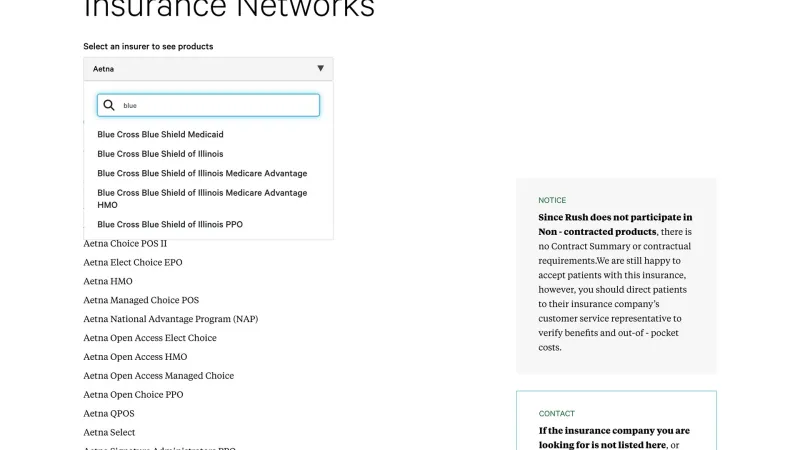Click Aetna Choice POS II
Image resolution: width=800 pixels, height=450 pixels.
[125, 243]
